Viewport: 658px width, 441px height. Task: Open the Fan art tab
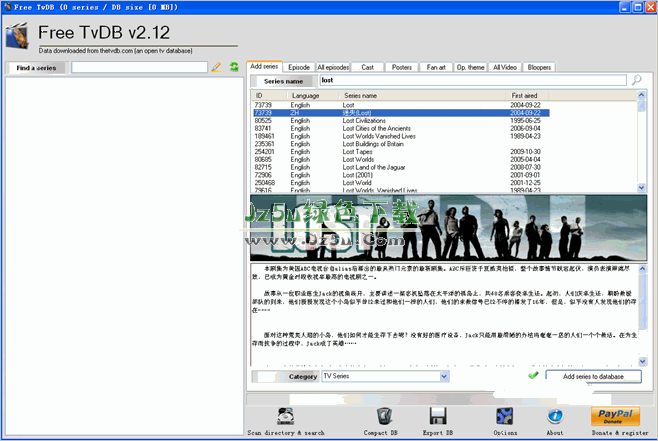[x=436, y=67]
